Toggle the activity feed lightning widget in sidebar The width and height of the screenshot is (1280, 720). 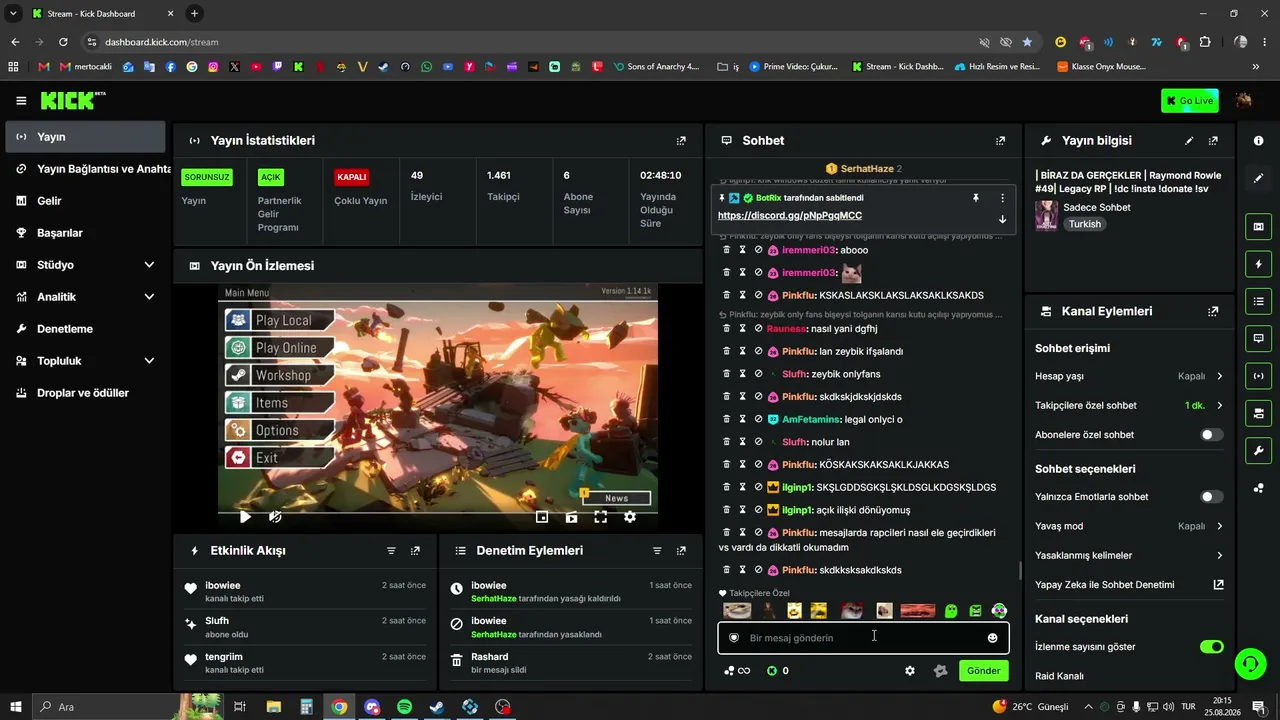click(x=1258, y=264)
